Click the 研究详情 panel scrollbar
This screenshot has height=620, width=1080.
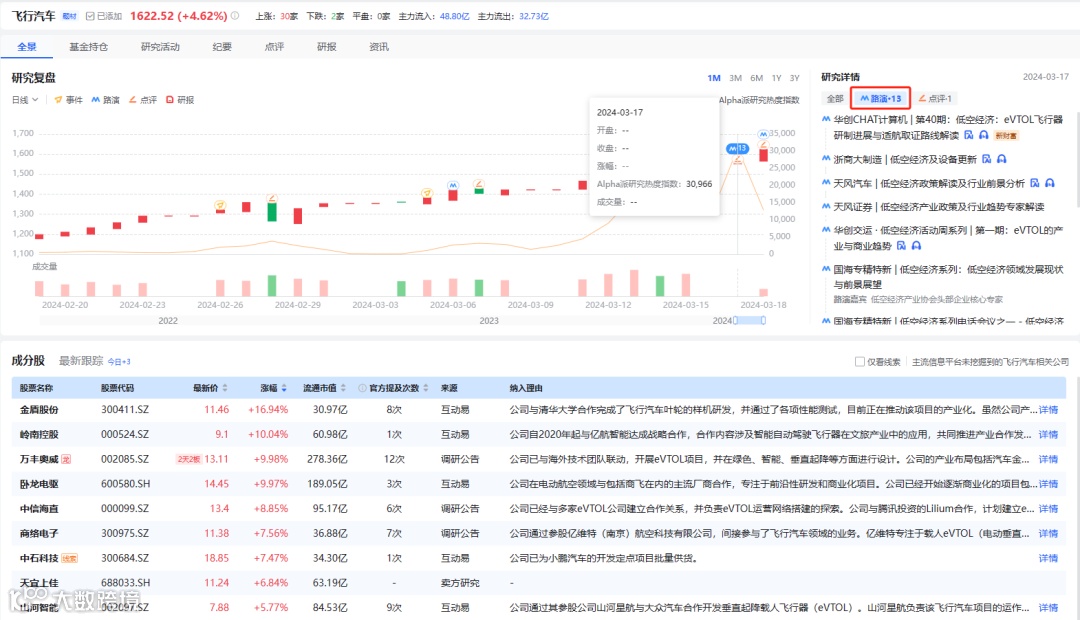1077,160
